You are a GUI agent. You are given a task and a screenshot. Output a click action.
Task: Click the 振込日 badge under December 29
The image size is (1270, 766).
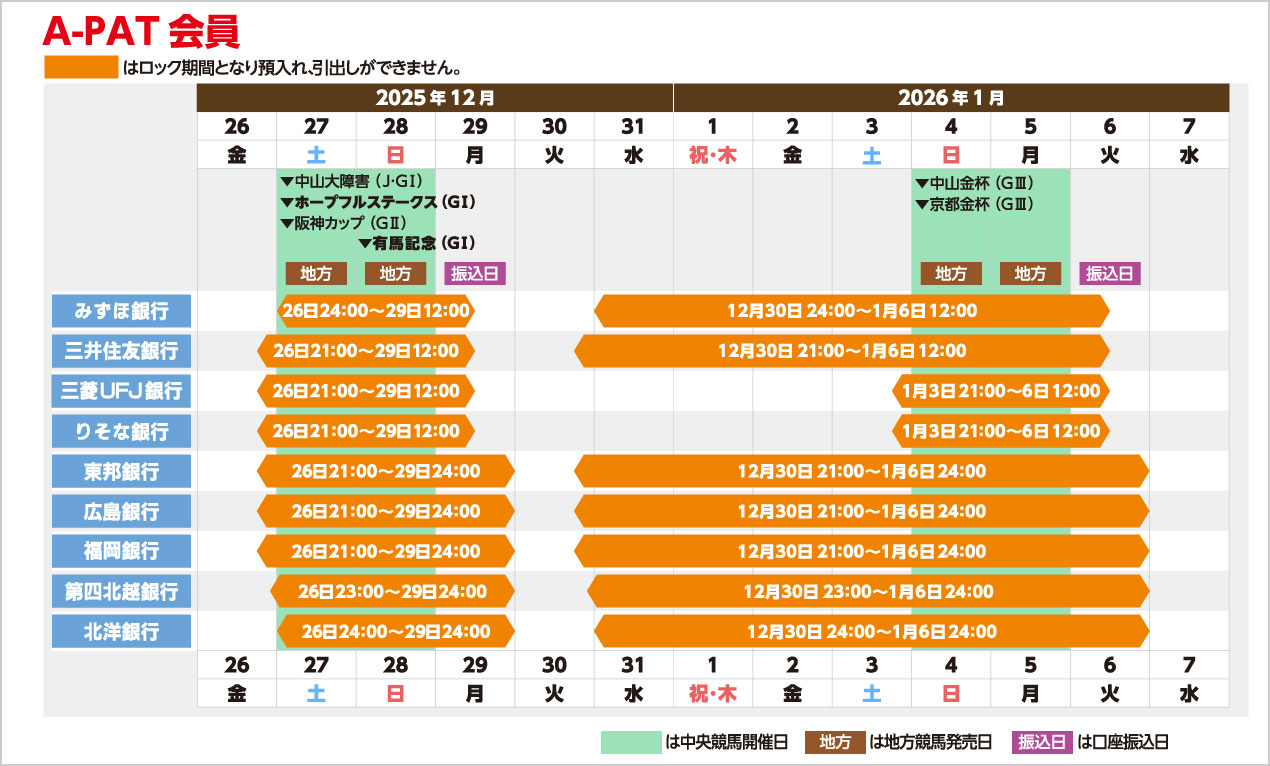pyautogui.click(x=475, y=273)
